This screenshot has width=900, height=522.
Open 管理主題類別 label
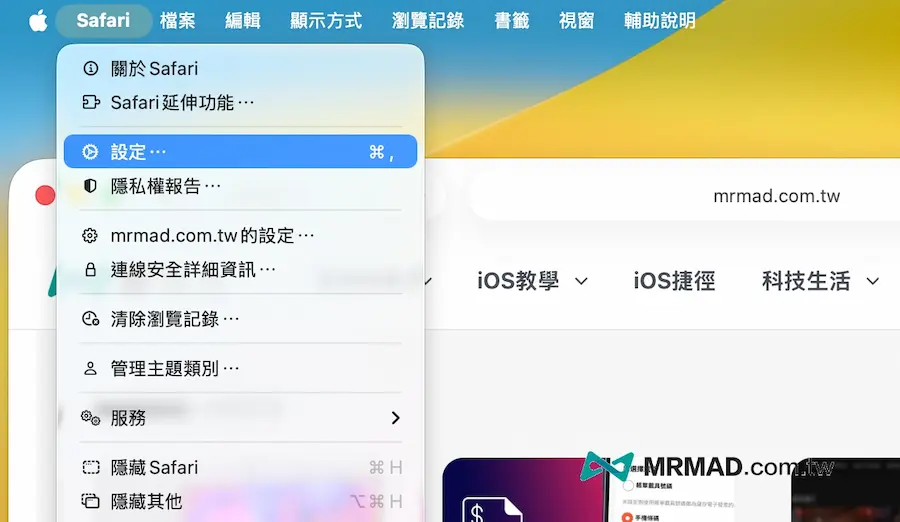[x=174, y=369]
